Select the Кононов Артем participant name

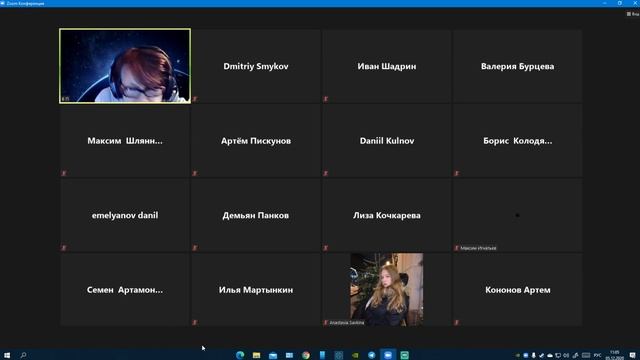(518, 290)
